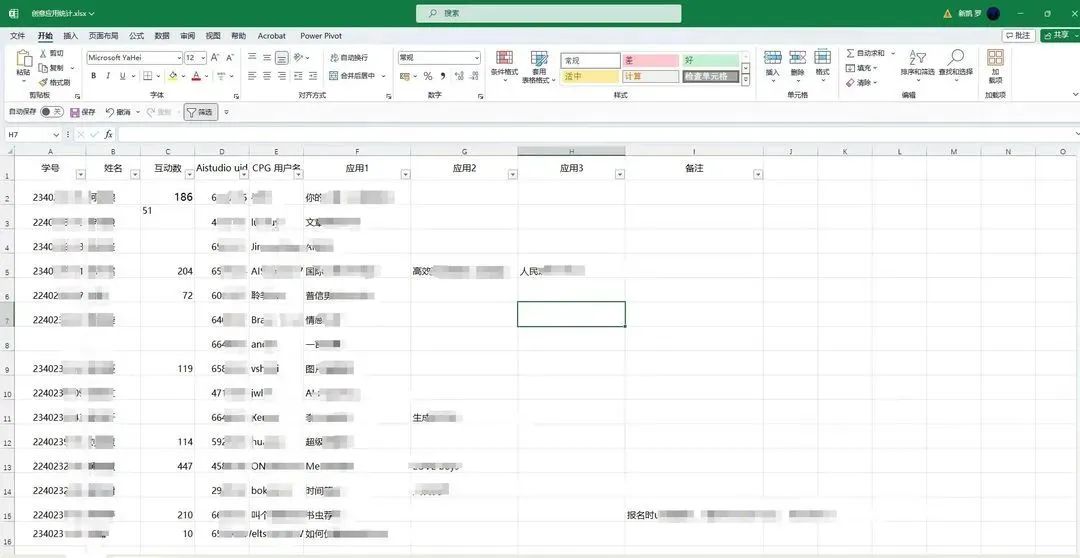Click the insert function fx icon

(x=108, y=134)
